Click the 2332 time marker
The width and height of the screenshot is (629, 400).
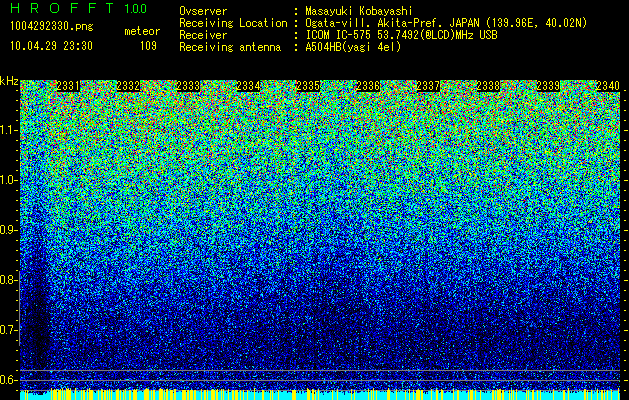click(128, 86)
